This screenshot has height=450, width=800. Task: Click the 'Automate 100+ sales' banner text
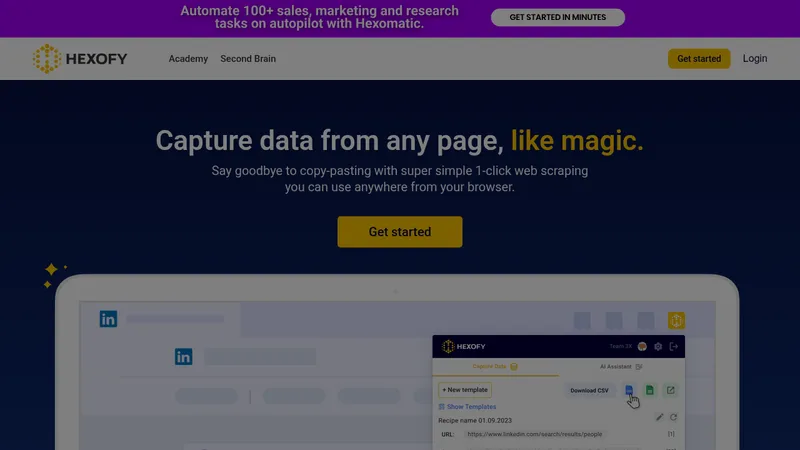[319, 17]
